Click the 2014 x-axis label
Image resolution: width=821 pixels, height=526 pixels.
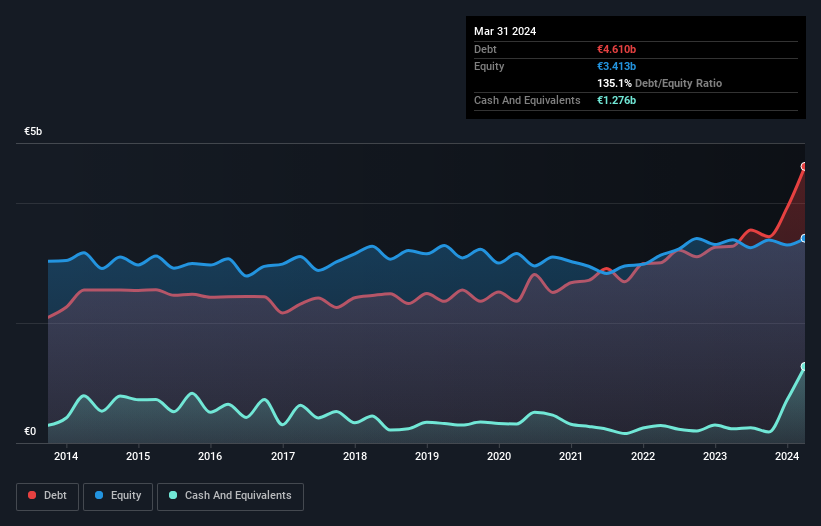[x=66, y=456]
